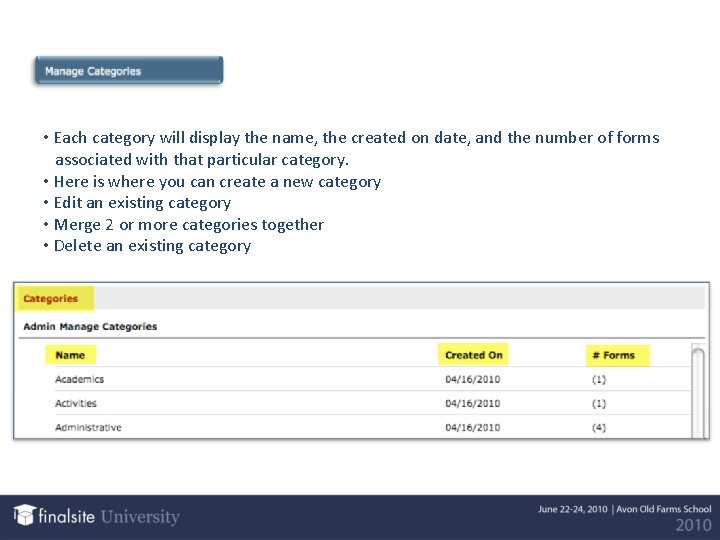Screen dimensions: 720x540
Task: Select the Activities category row
Action: point(373,403)
